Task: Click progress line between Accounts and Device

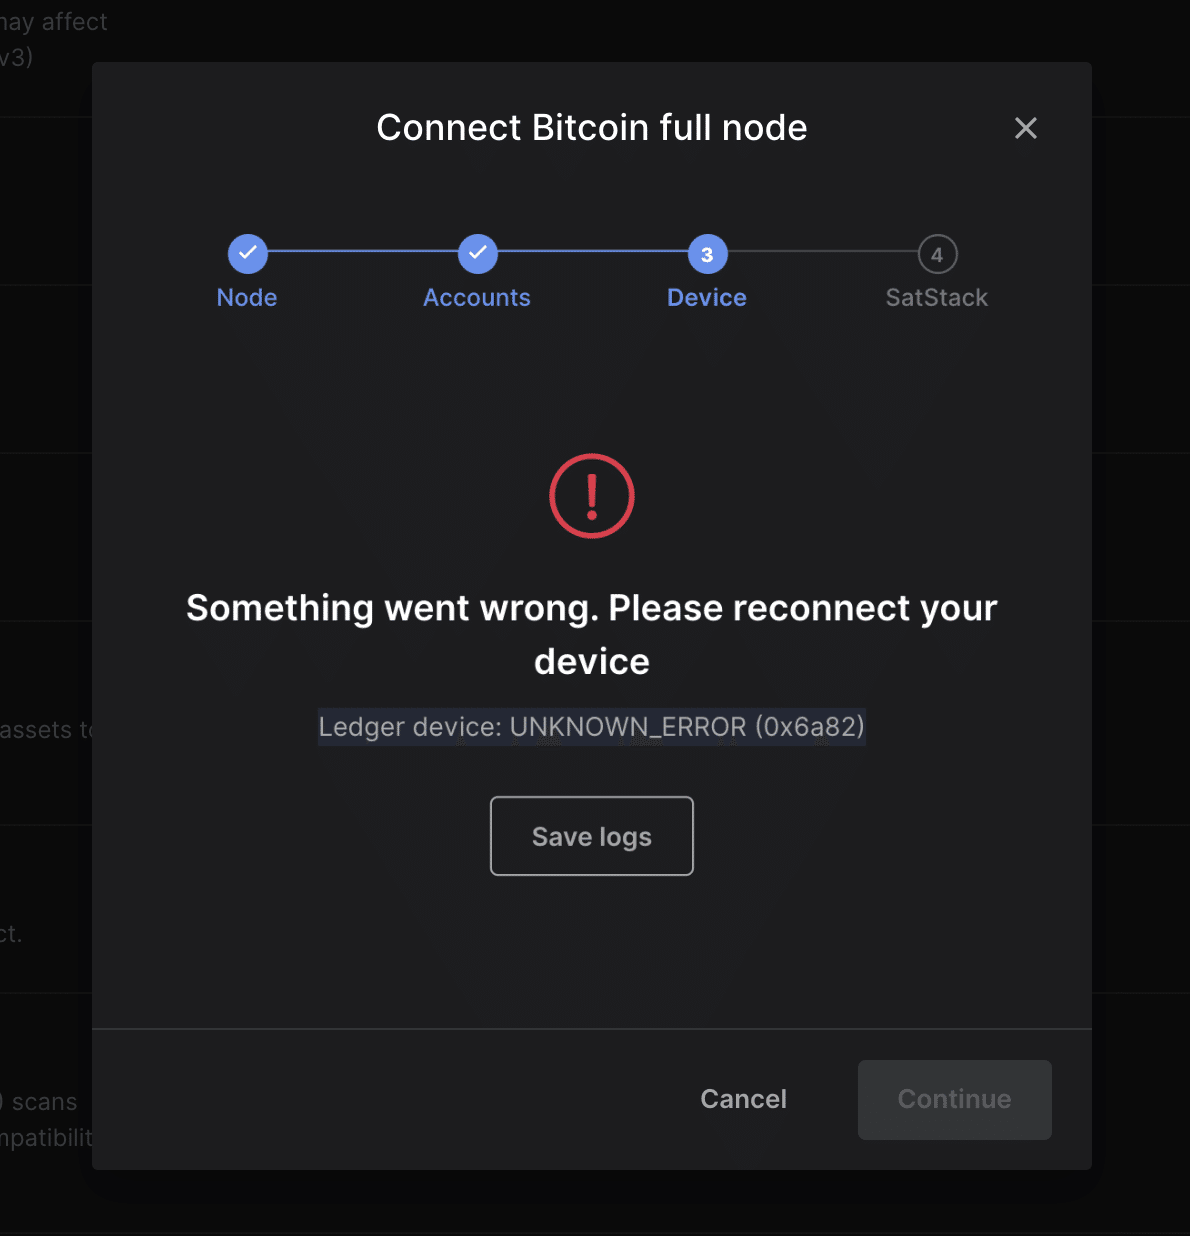Action: click(592, 251)
